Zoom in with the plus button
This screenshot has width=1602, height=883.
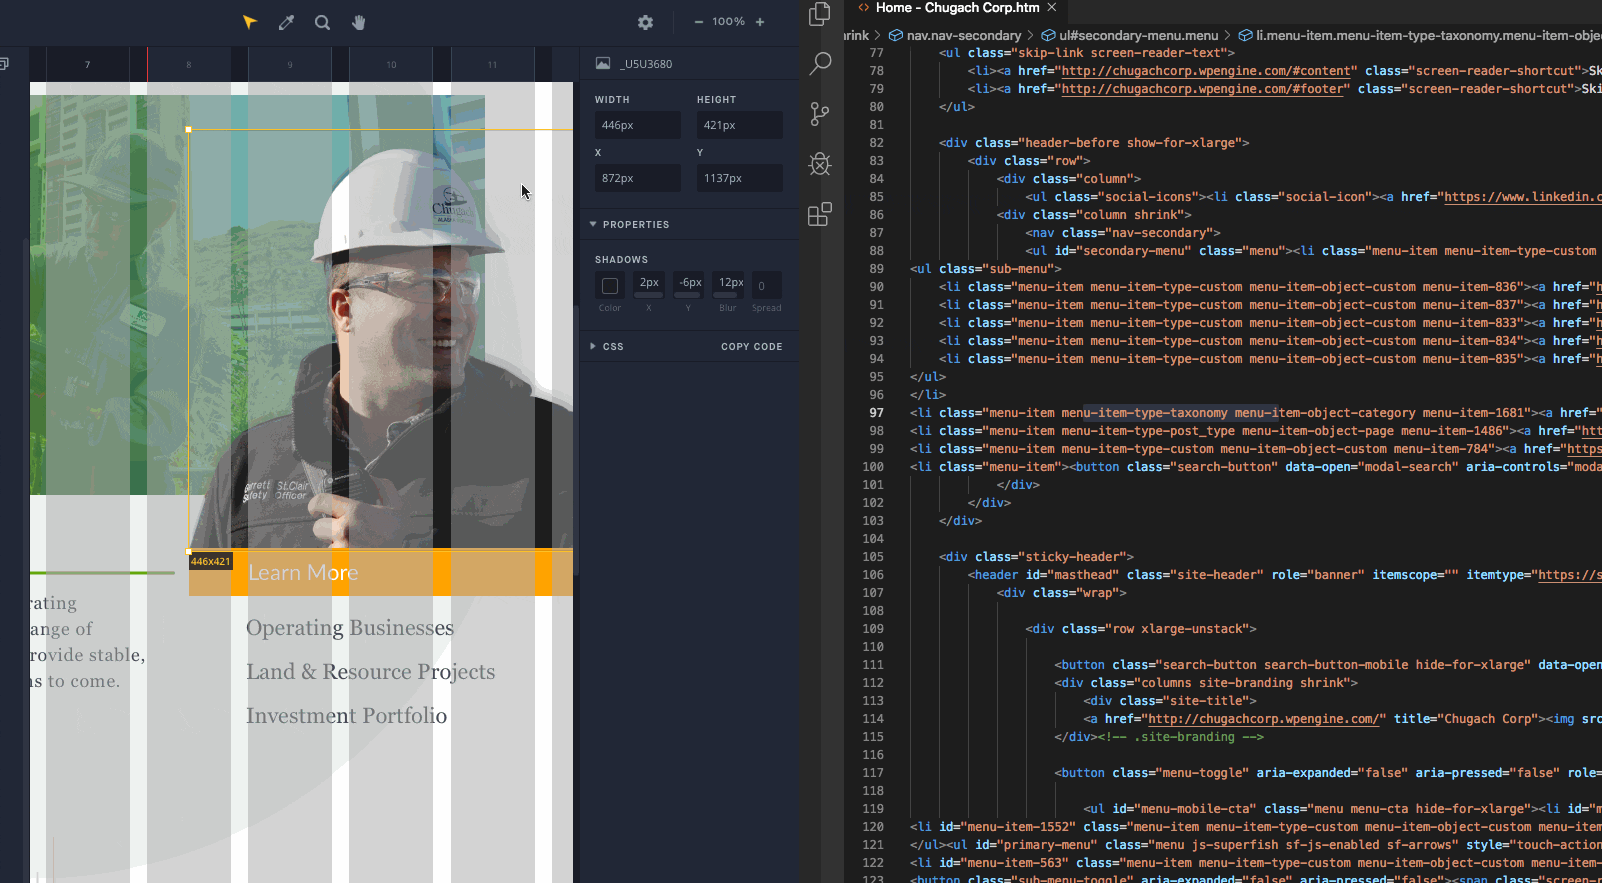[x=760, y=22]
